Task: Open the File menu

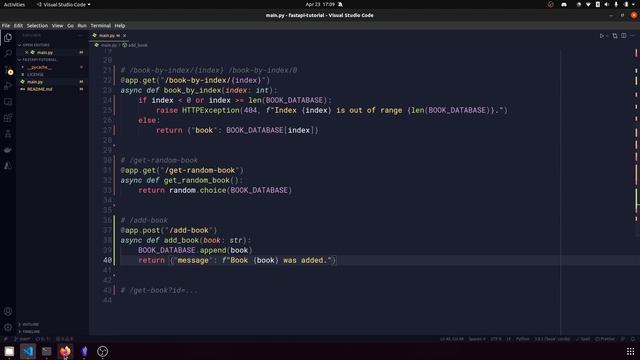Action: pyautogui.click(x=6, y=26)
